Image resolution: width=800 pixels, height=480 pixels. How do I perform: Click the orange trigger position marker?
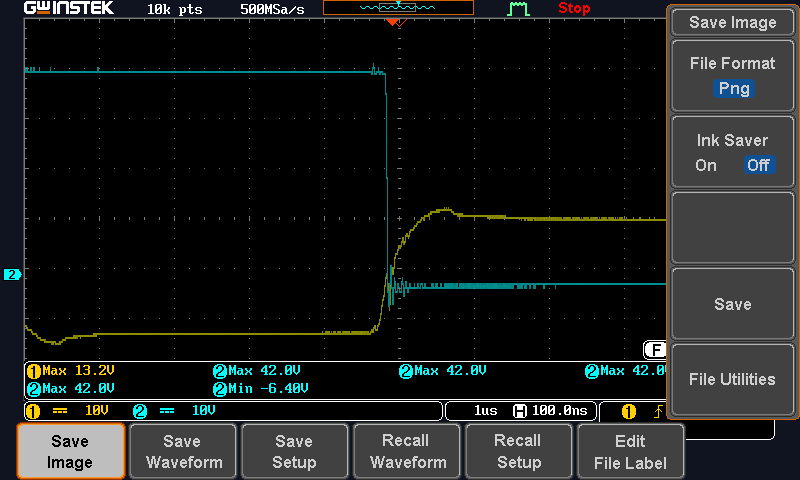(392, 22)
